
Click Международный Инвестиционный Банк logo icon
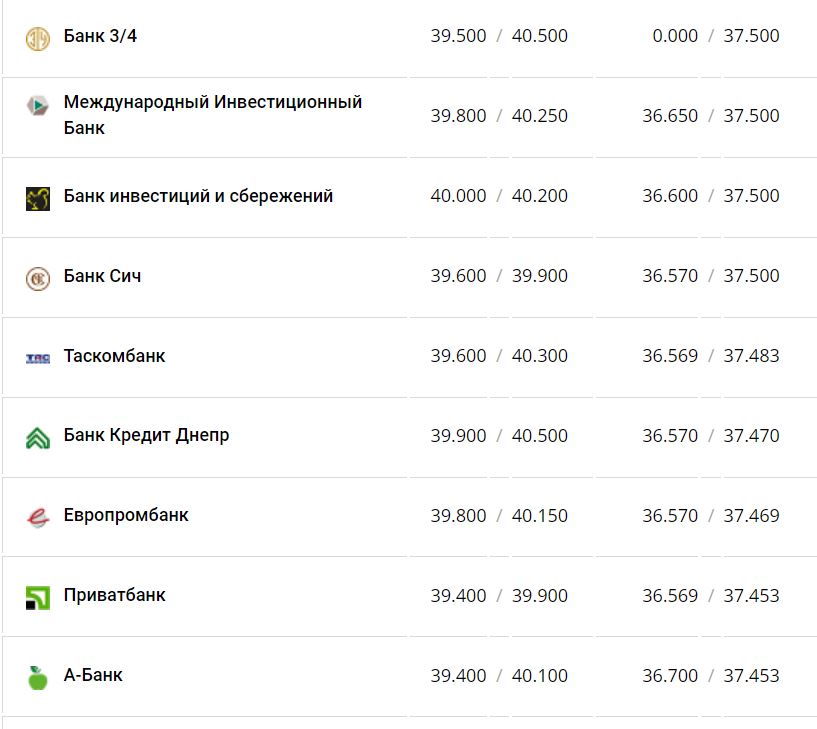[x=37, y=105]
